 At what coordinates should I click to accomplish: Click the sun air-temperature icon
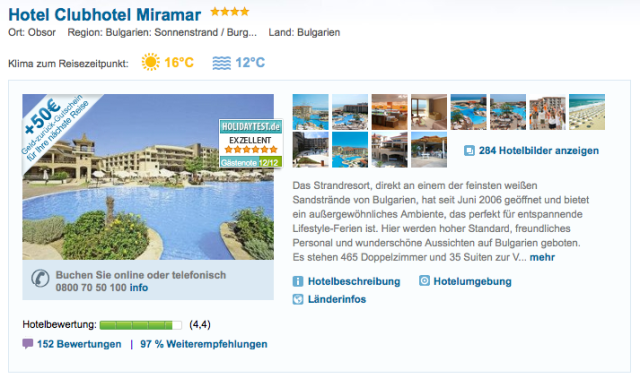tap(151, 62)
